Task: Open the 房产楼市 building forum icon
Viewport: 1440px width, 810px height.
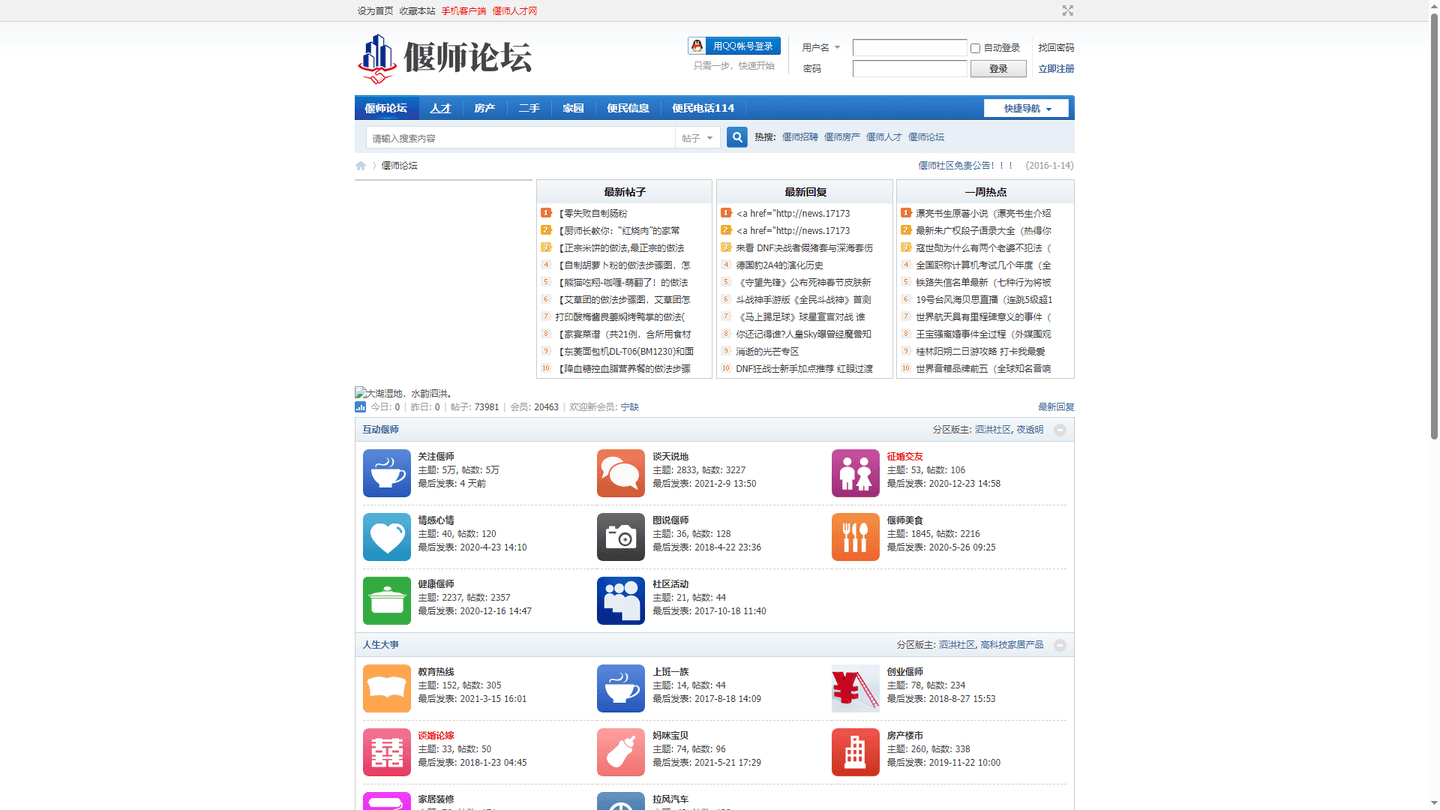Action: tap(856, 752)
